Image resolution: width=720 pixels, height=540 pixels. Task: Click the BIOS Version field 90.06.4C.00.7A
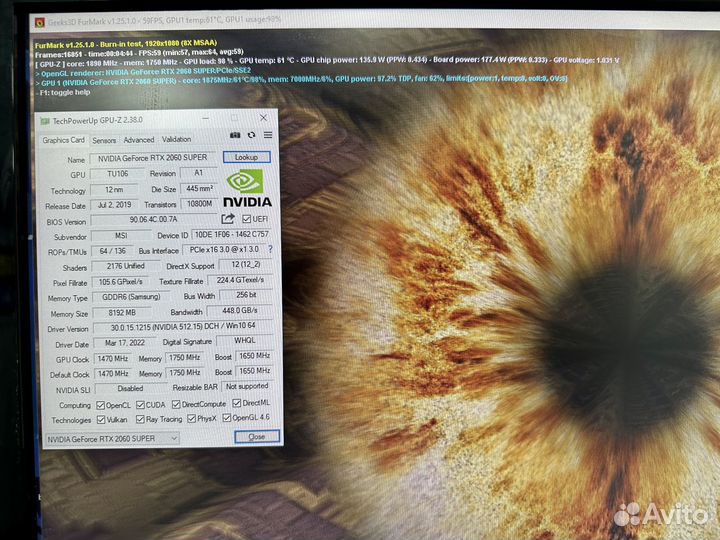coord(154,219)
